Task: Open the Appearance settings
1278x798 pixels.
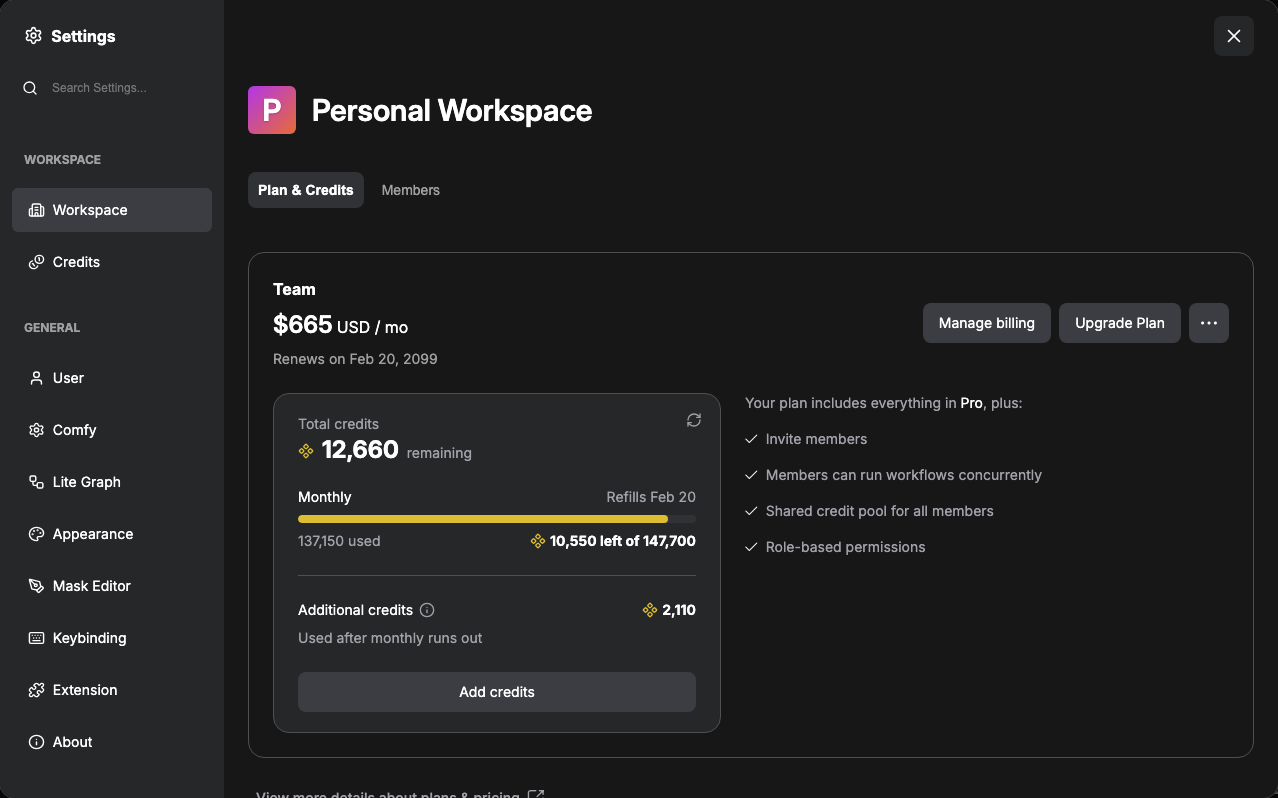Action: click(x=112, y=534)
